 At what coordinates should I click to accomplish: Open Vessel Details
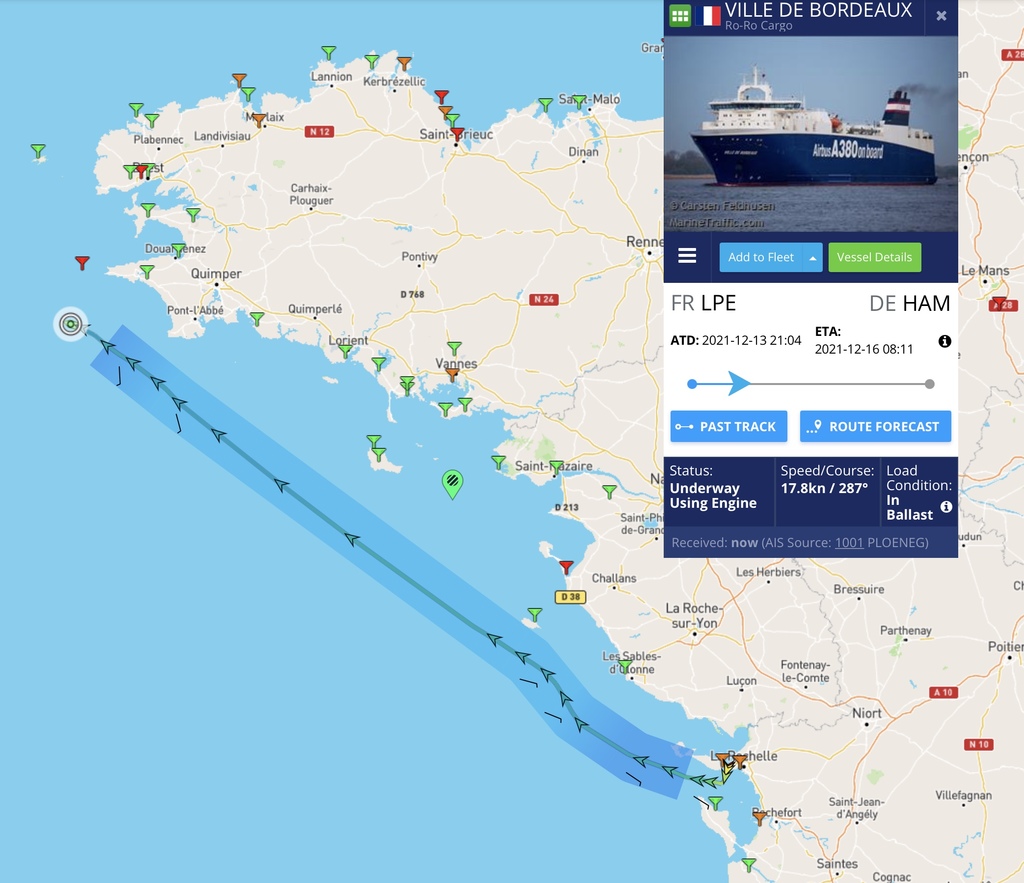pyautogui.click(x=874, y=257)
